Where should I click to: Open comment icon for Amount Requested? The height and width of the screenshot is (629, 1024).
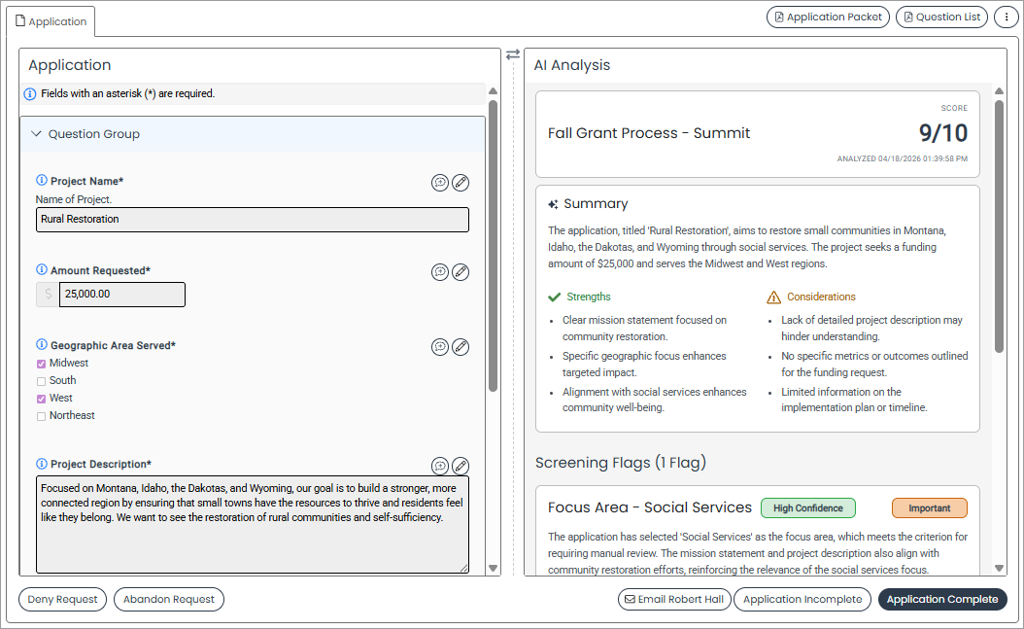pyautogui.click(x=440, y=272)
